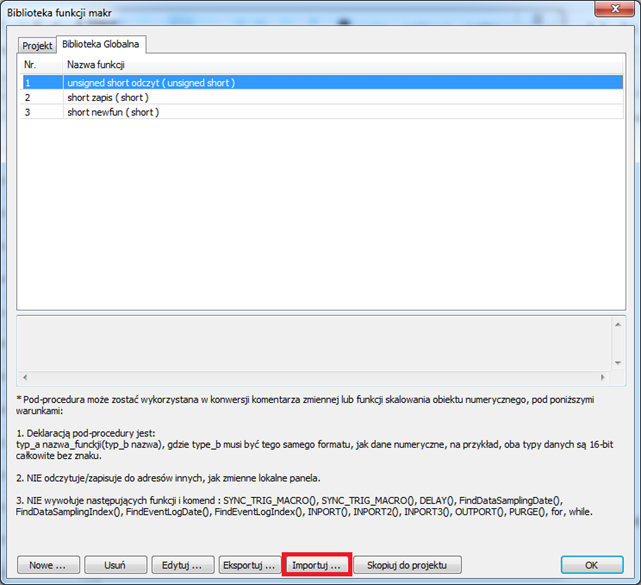This screenshot has height=585, width=641.
Task: Click the preview pane scroll left arrow
Action: click(x=25, y=377)
